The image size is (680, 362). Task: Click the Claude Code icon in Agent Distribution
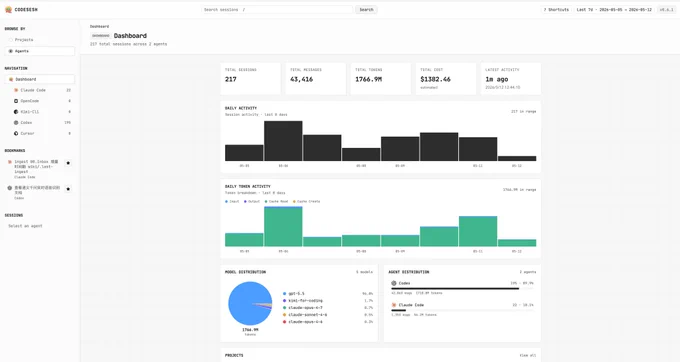coord(394,305)
